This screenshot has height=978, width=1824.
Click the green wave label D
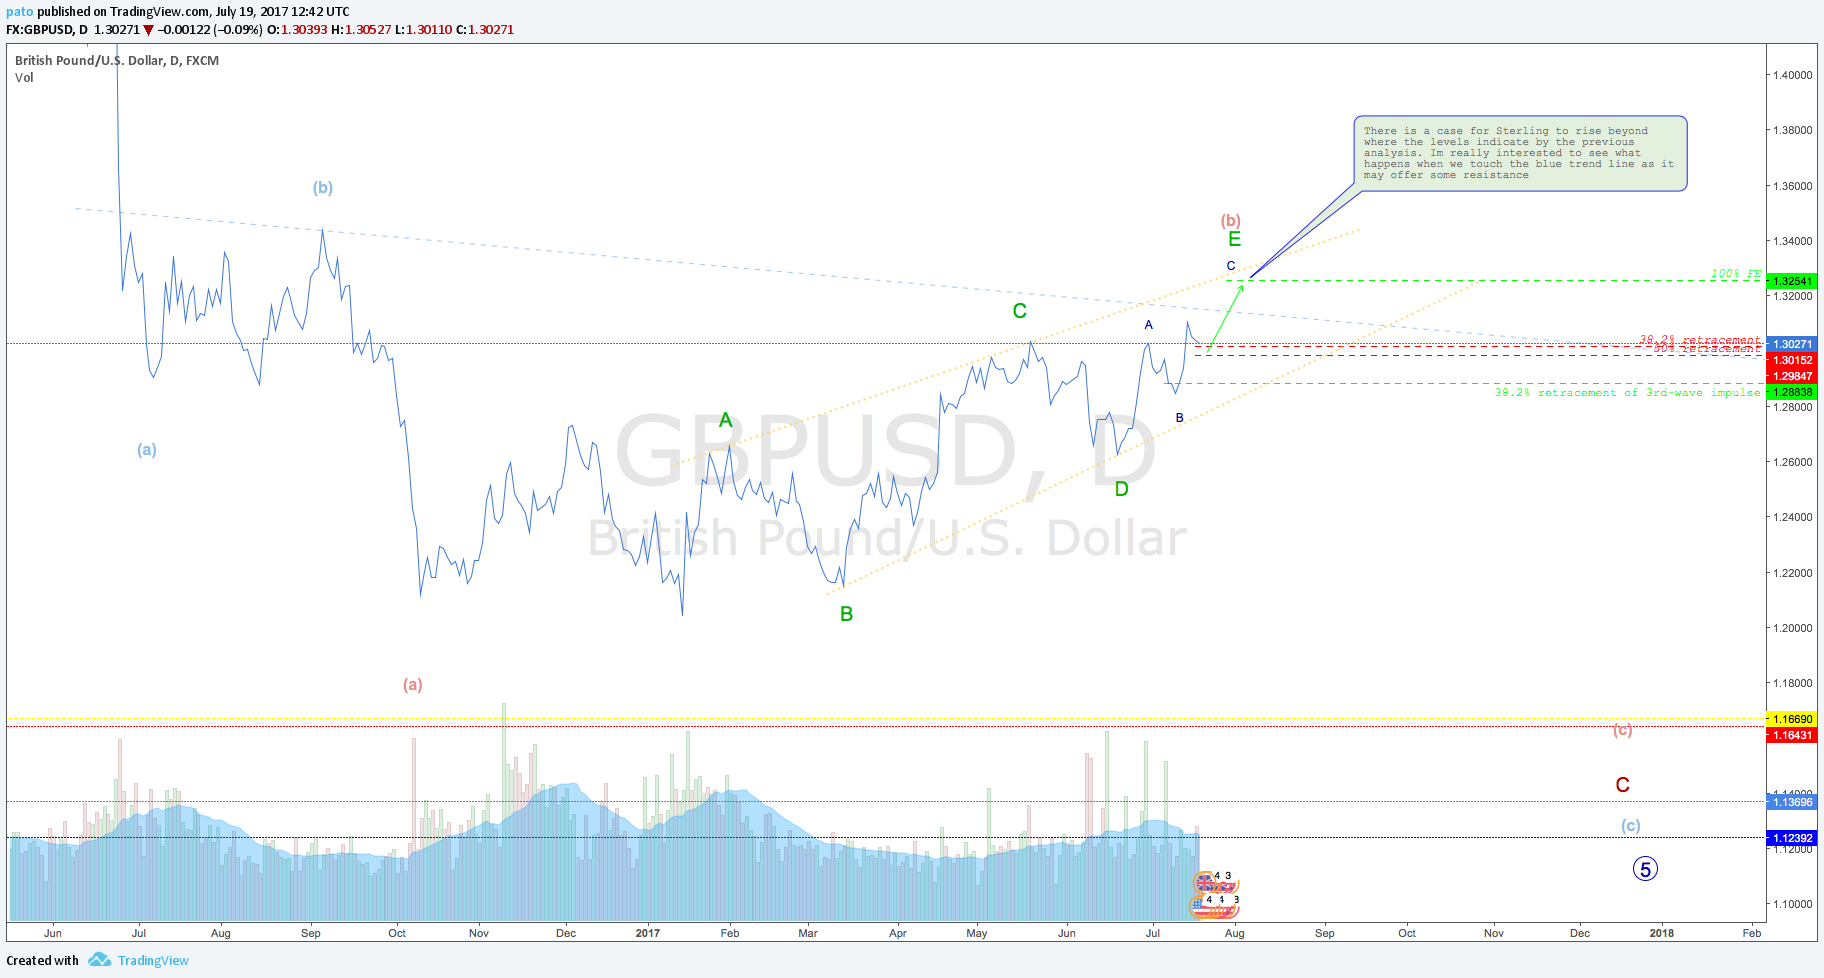1122,489
